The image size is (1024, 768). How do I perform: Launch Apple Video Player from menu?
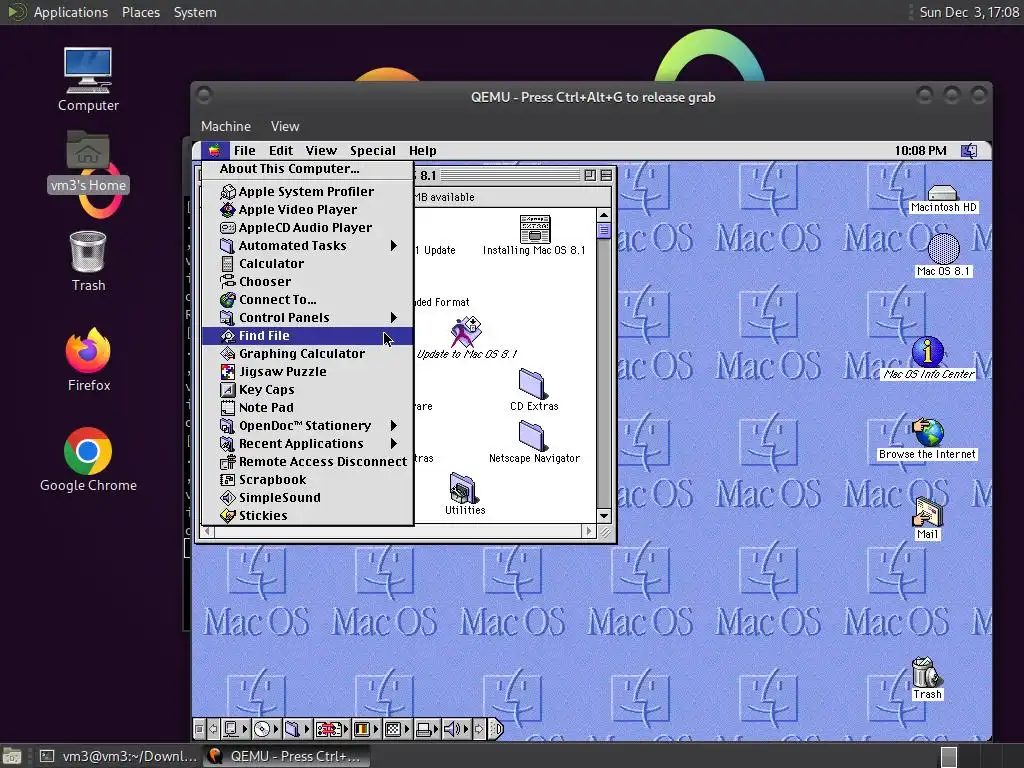point(307,210)
